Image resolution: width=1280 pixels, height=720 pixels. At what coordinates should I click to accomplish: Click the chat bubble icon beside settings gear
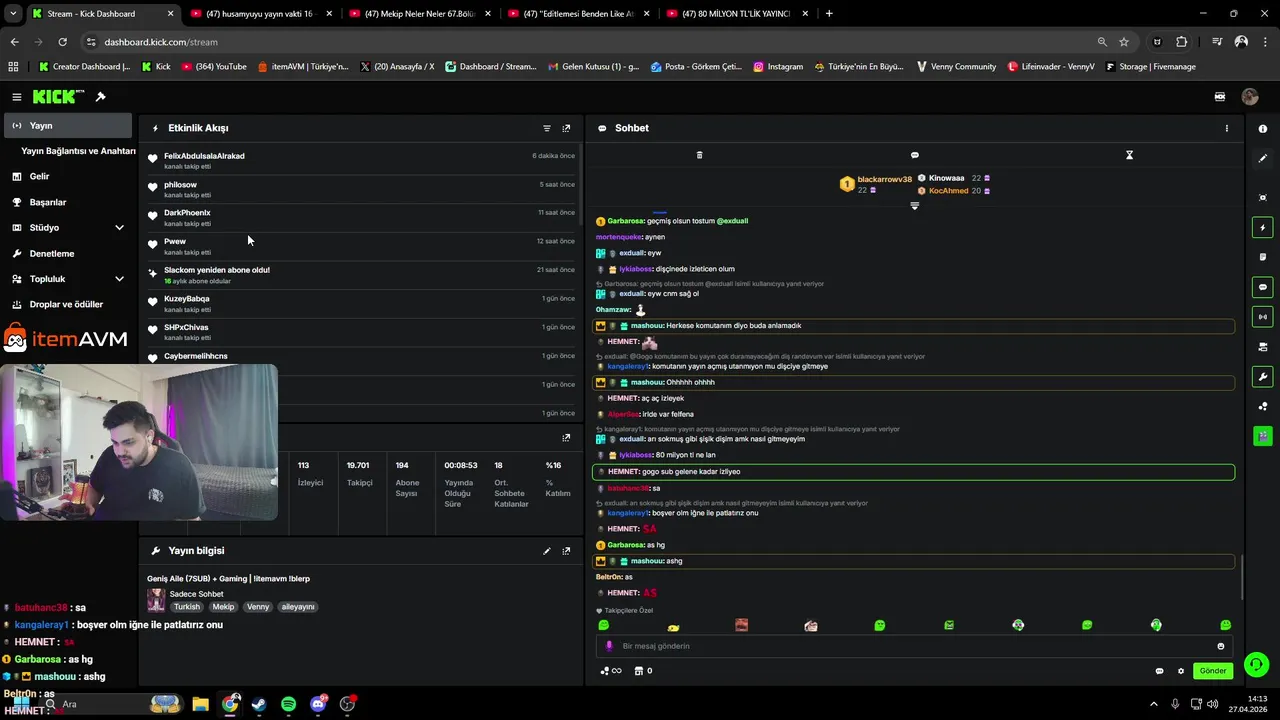pyautogui.click(x=1160, y=671)
